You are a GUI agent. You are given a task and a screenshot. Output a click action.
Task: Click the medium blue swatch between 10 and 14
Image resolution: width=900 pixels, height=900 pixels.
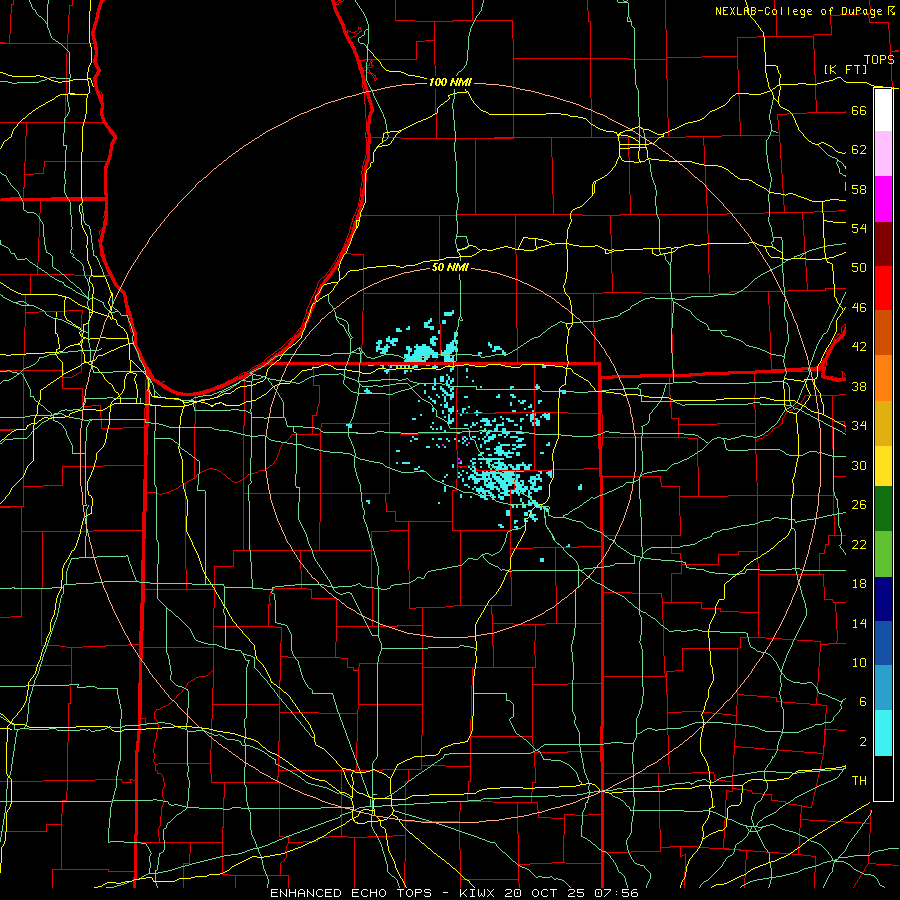(883, 643)
